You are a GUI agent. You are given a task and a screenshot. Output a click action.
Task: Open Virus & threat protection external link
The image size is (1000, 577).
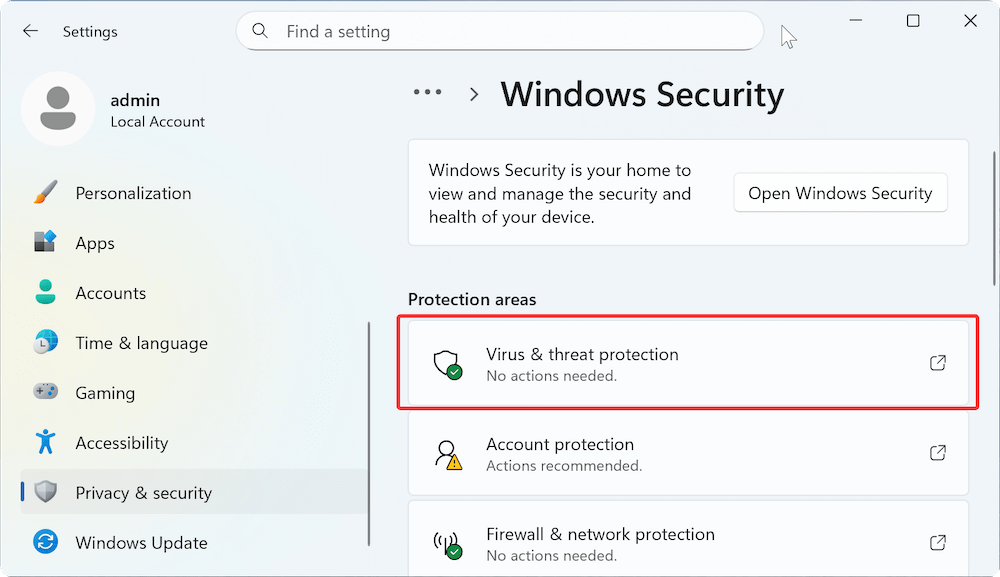938,363
